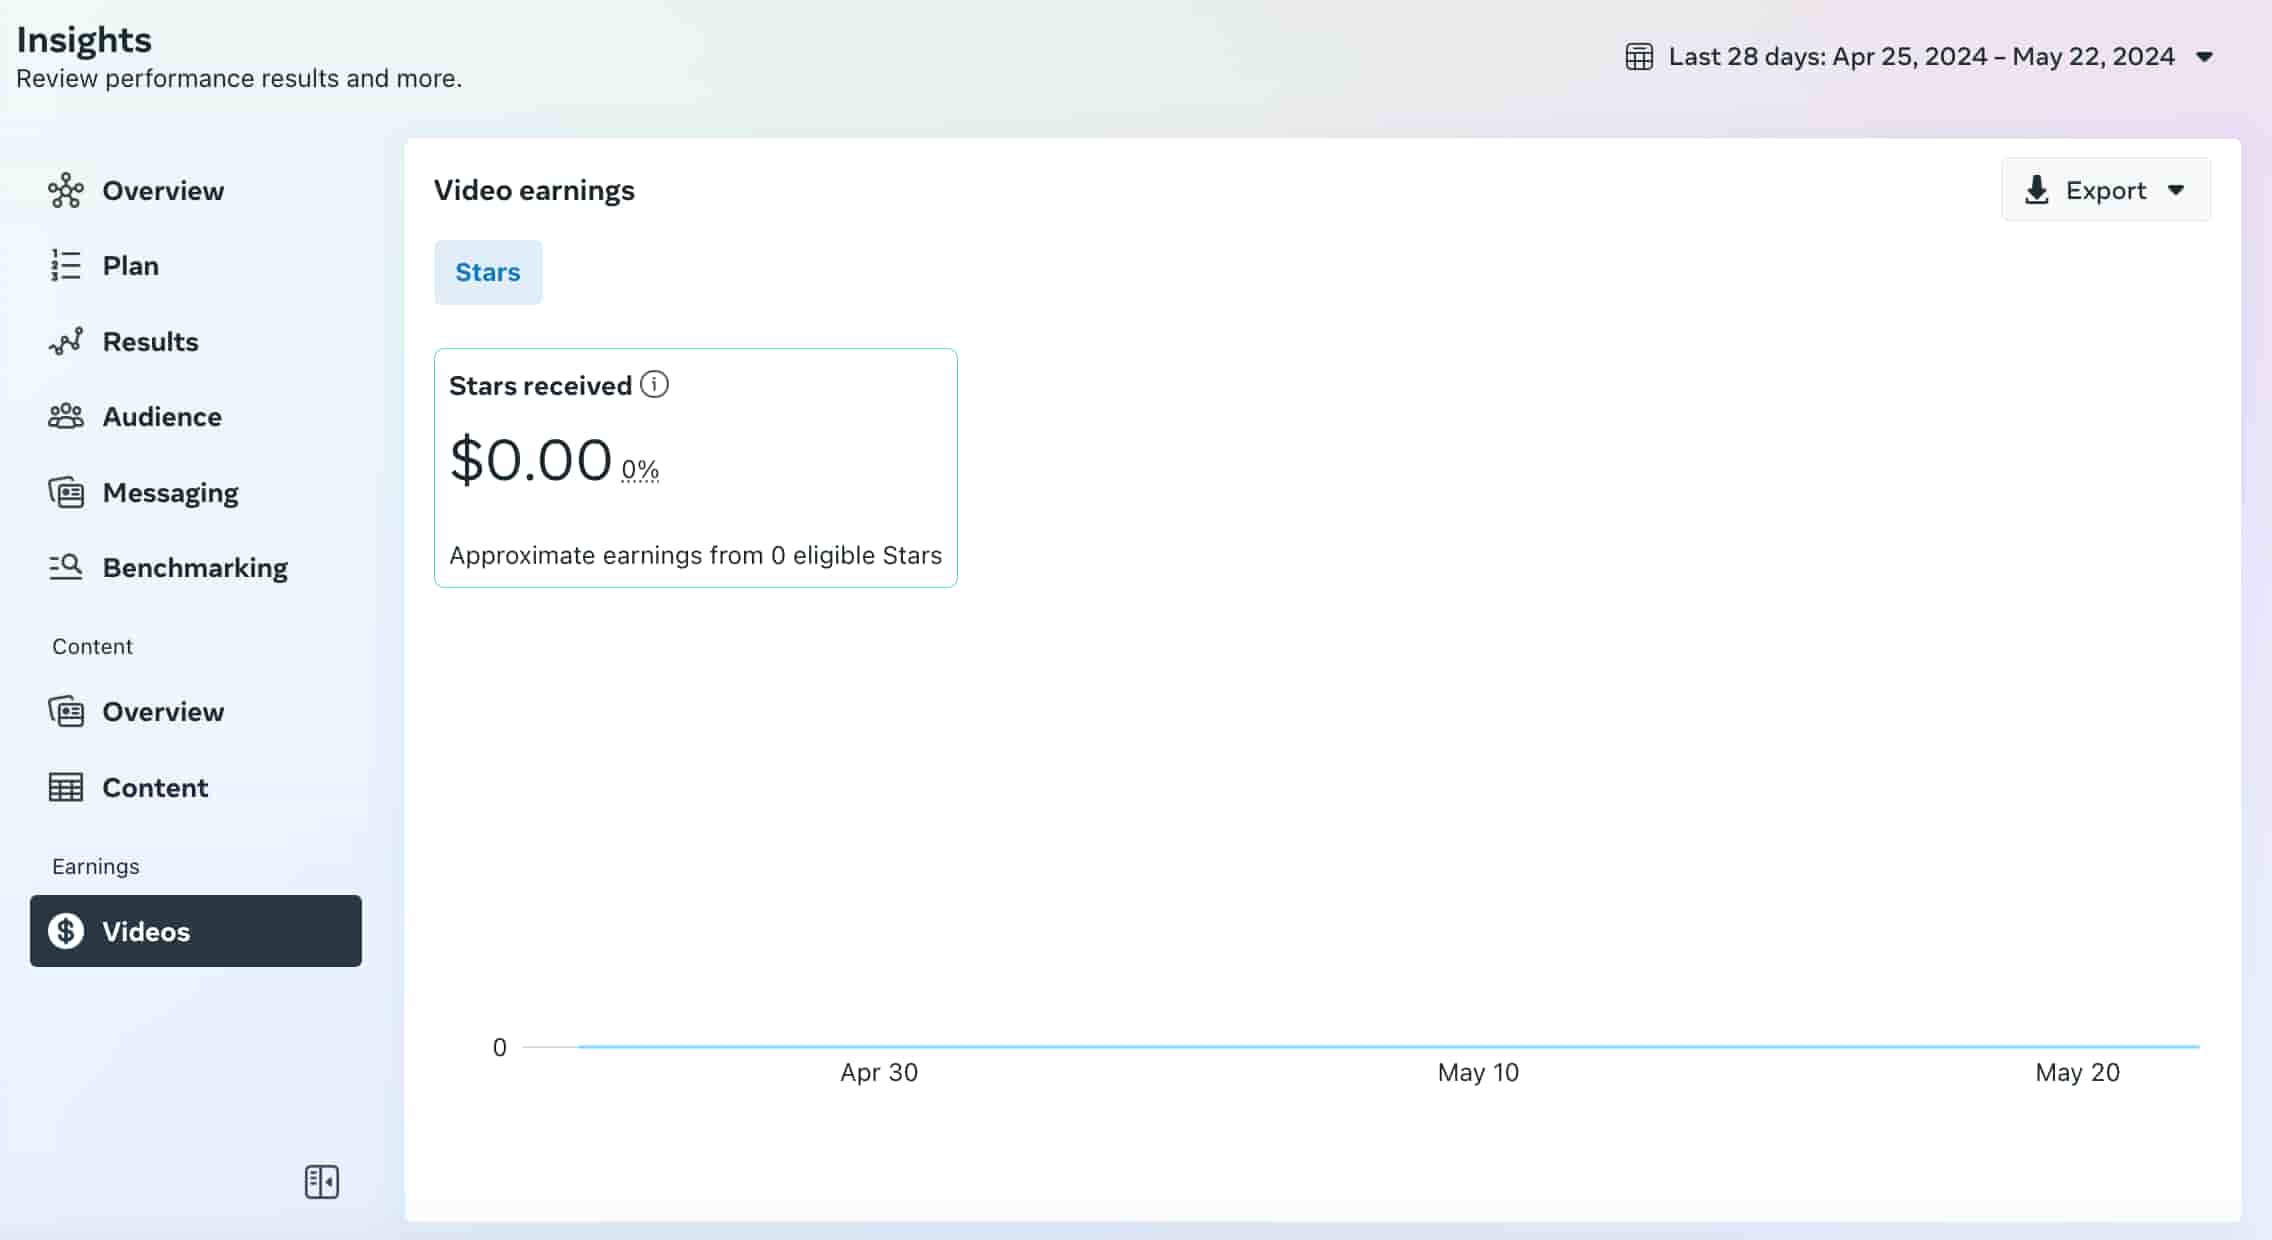This screenshot has width=2272, height=1240.
Task: Click the Overview network icon in sidebar
Action: click(66, 190)
